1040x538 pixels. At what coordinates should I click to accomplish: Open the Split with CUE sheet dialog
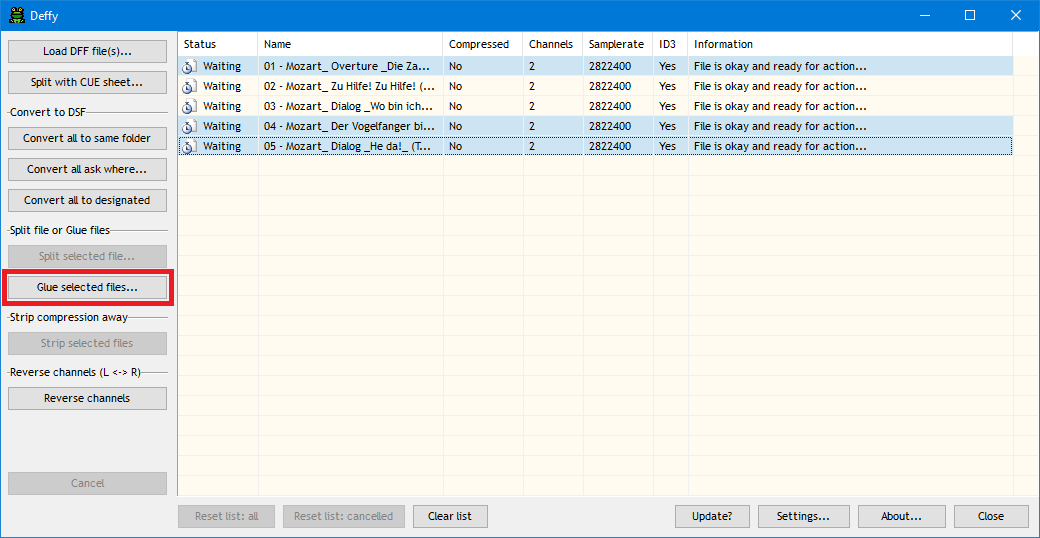(x=87, y=82)
